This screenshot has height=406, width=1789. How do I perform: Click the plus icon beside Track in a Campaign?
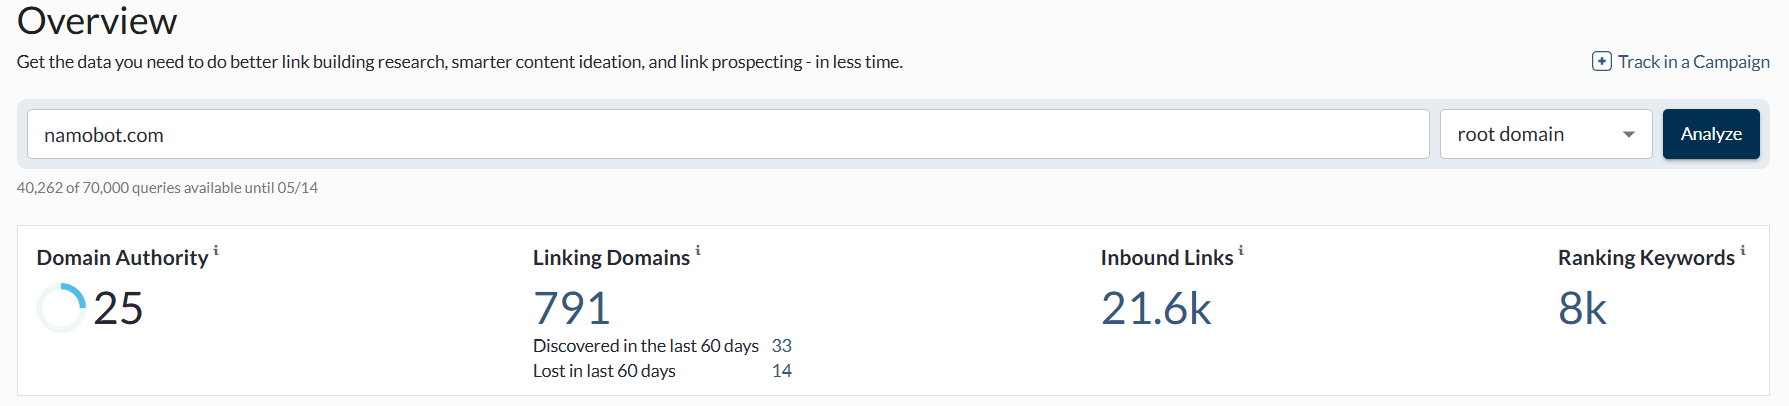(1601, 61)
